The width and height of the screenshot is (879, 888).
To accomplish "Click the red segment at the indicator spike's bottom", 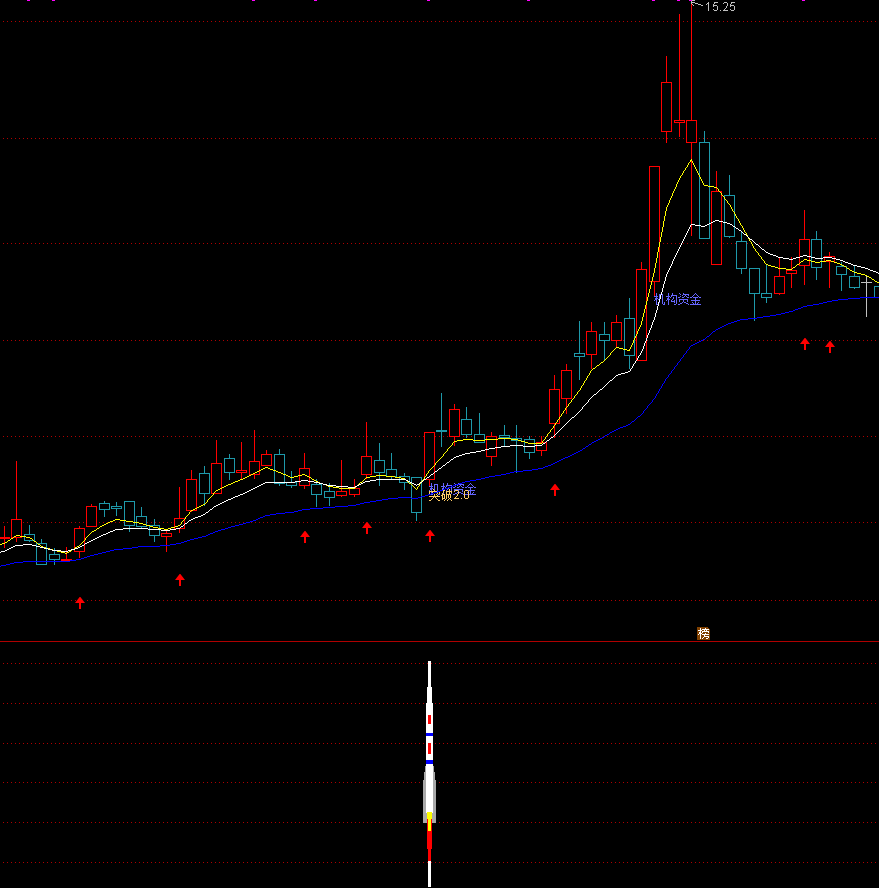I will click(430, 845).
